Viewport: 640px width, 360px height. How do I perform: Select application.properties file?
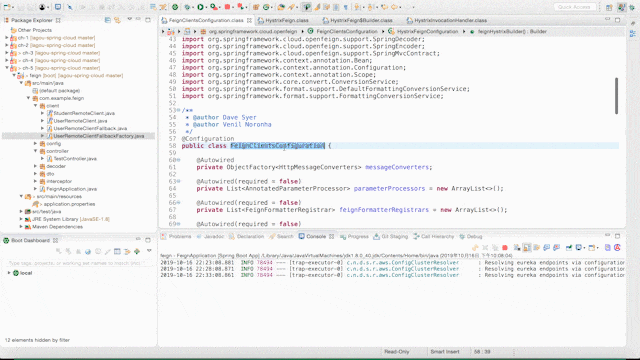[x=69, y=204]
